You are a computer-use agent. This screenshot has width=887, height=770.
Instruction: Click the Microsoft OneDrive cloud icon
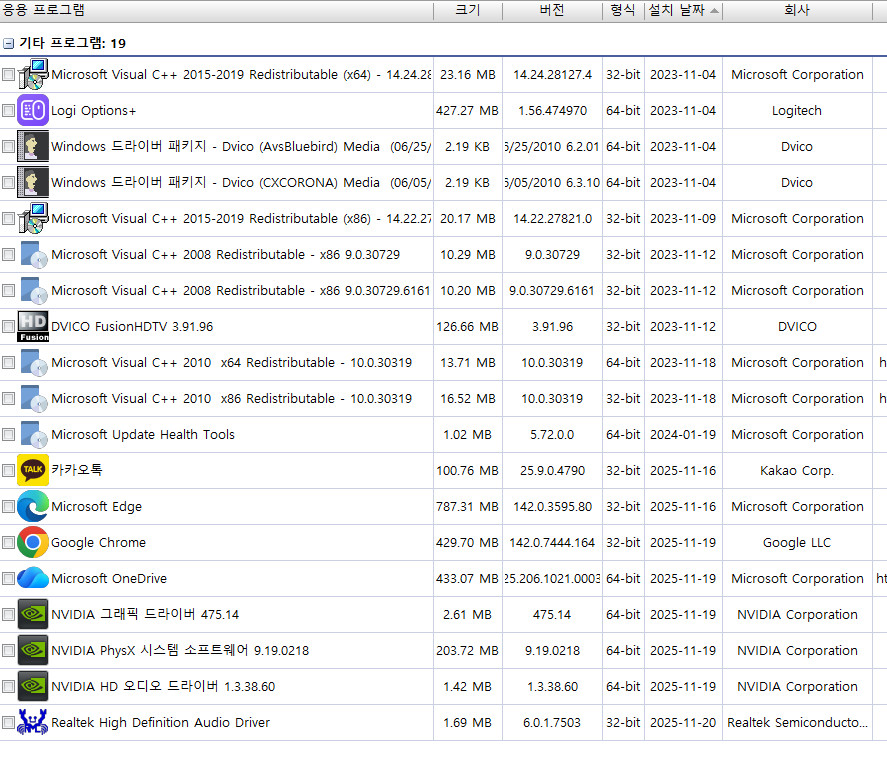33,579
